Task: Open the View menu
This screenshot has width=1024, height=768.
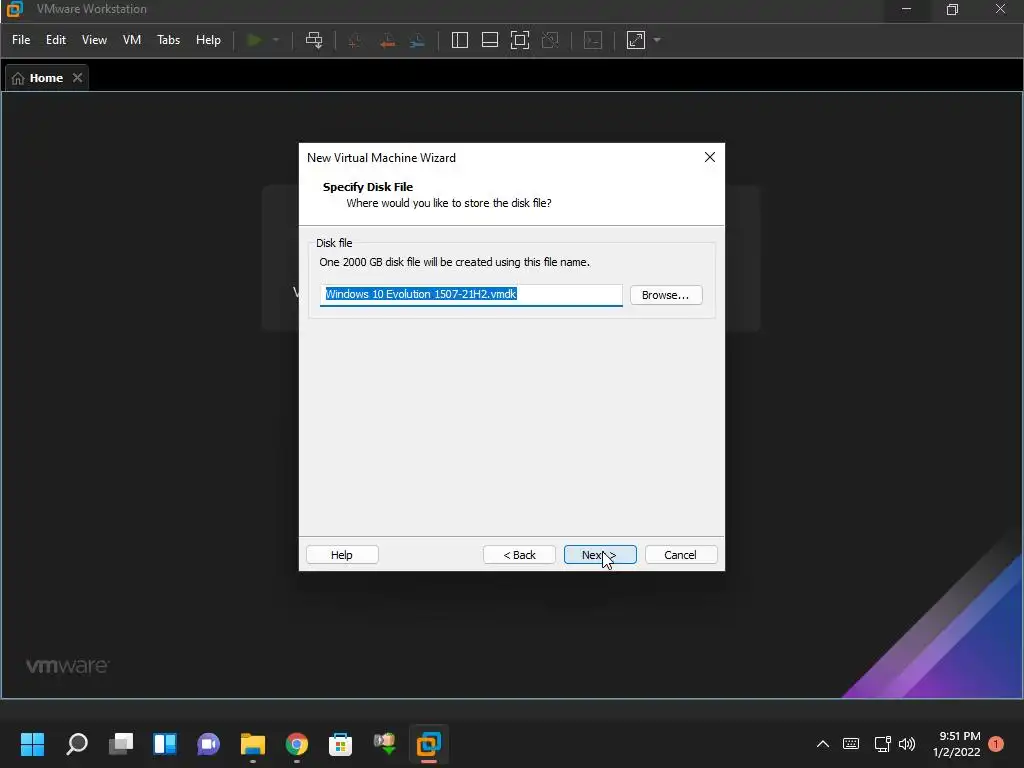Action: (x=94, y=40)
